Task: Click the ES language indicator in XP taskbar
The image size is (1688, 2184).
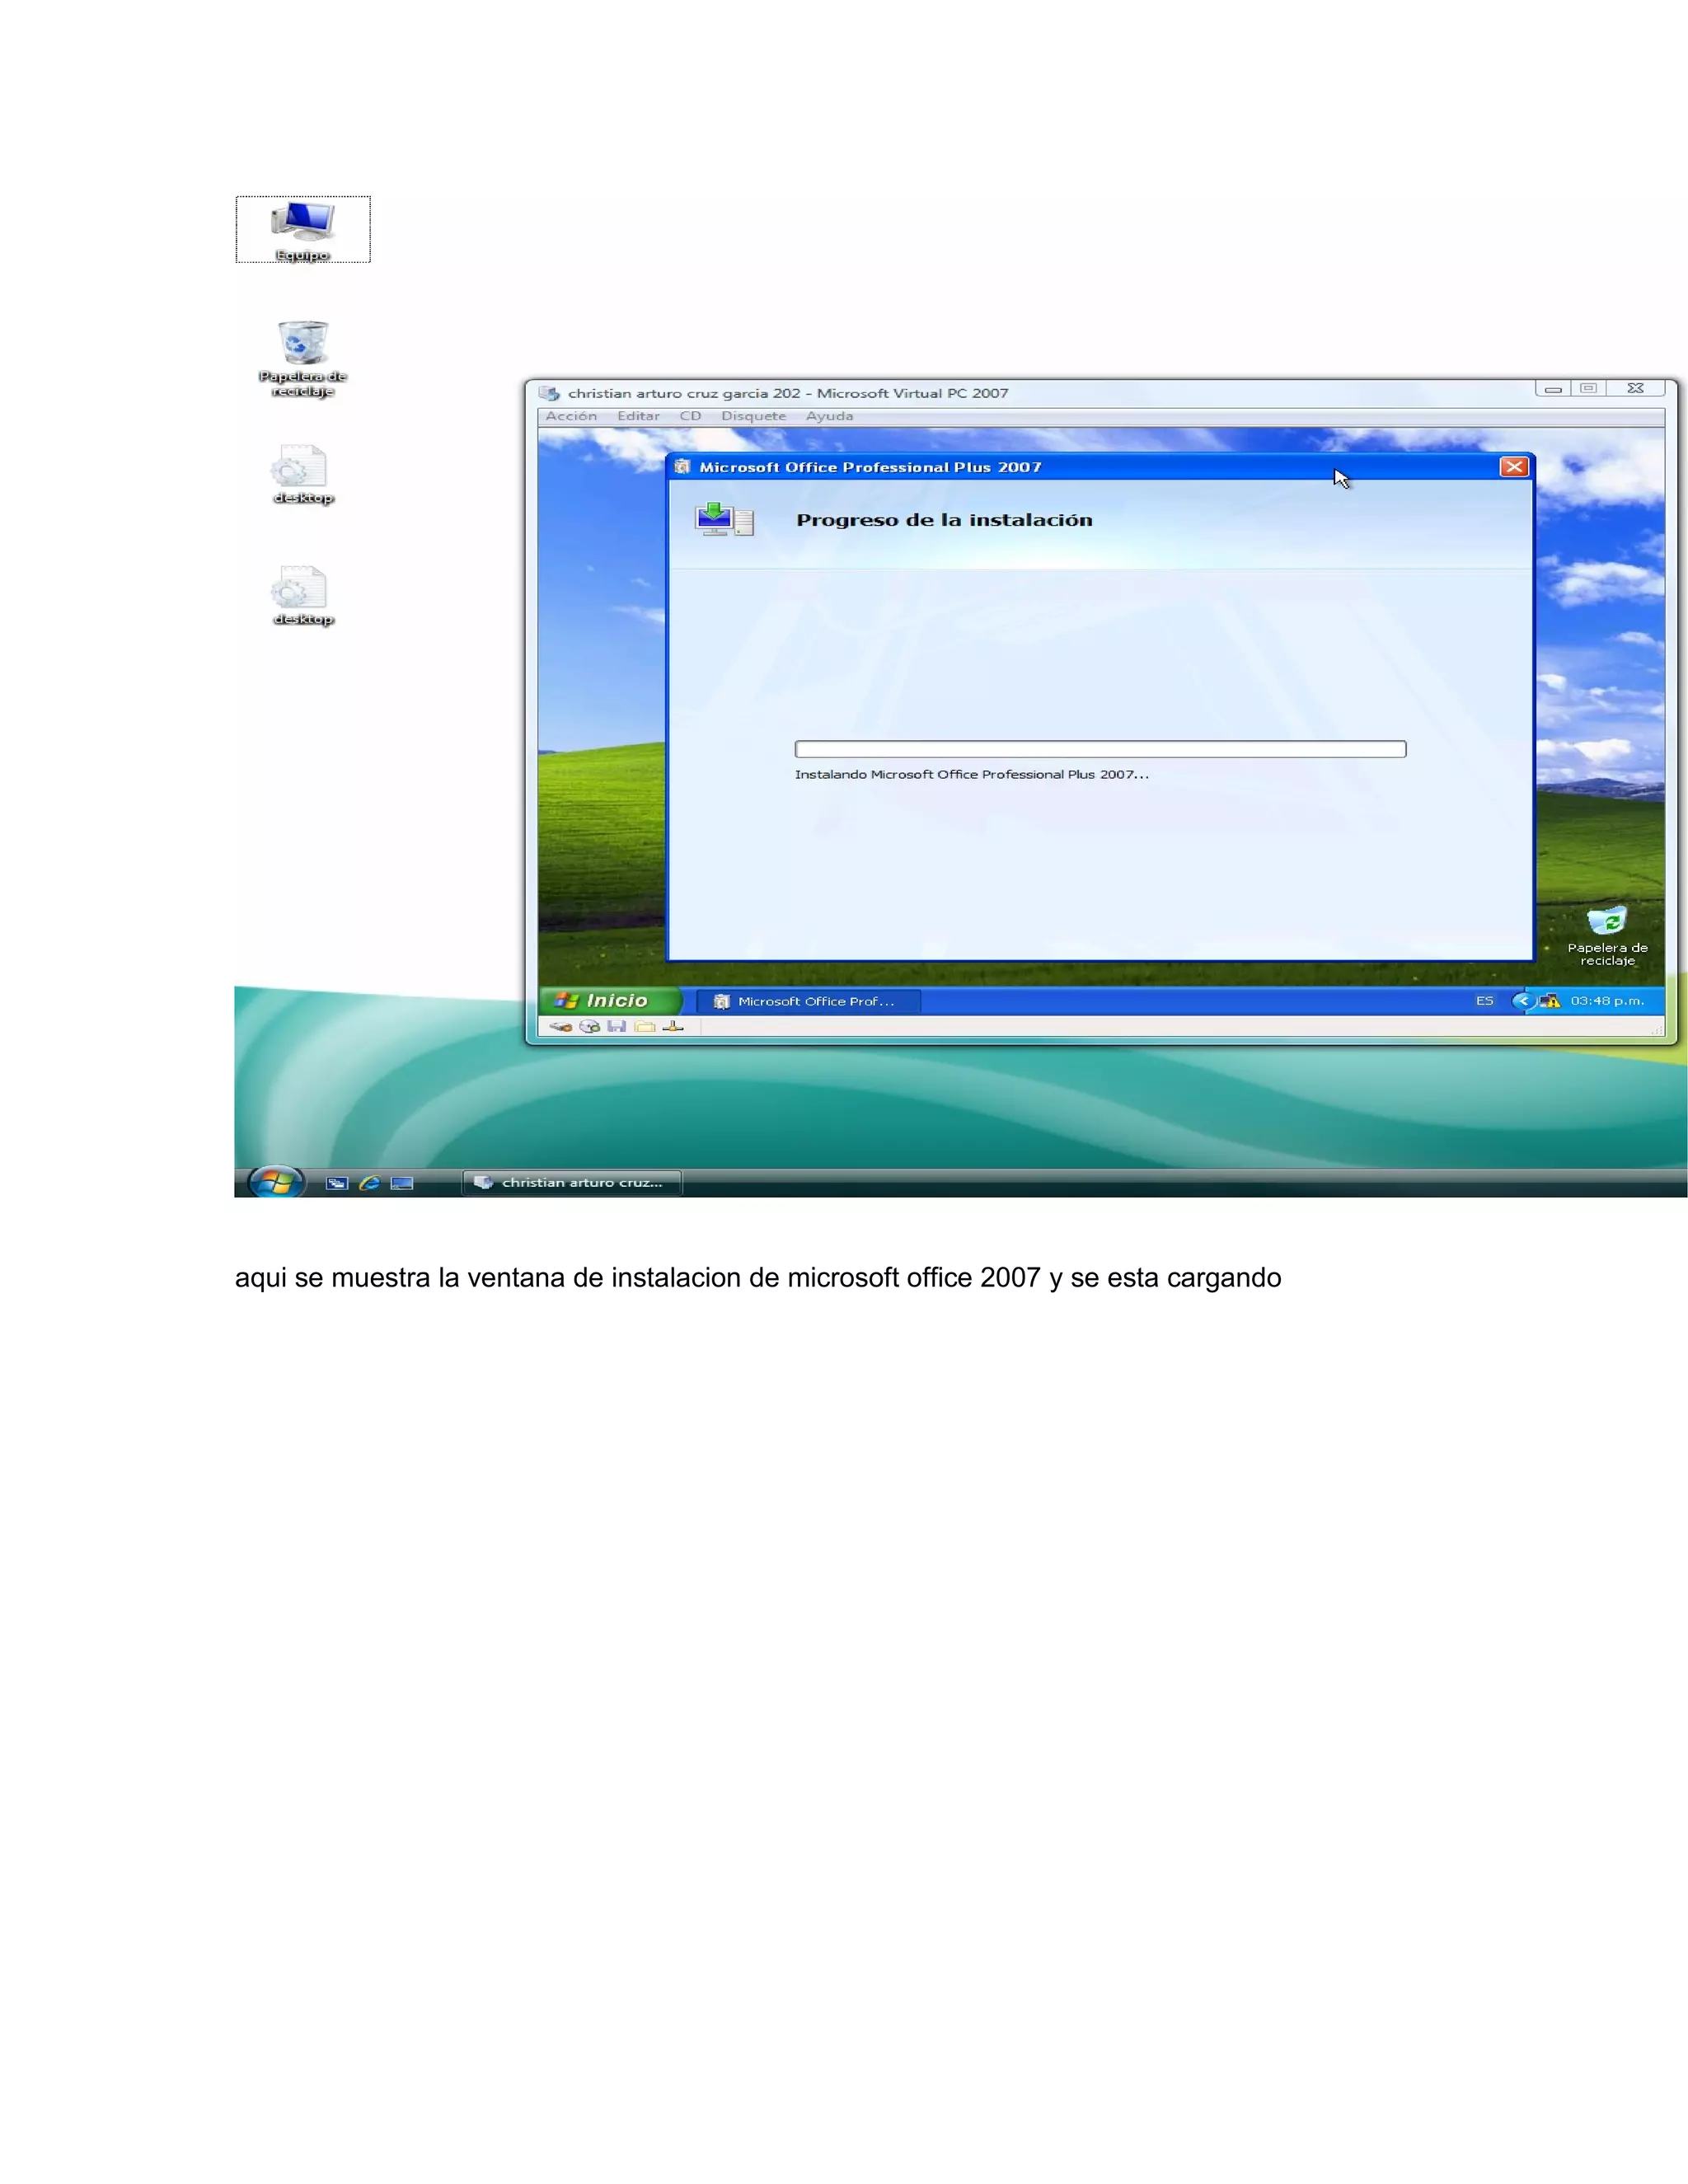Action: (x=1484, y=1000)
